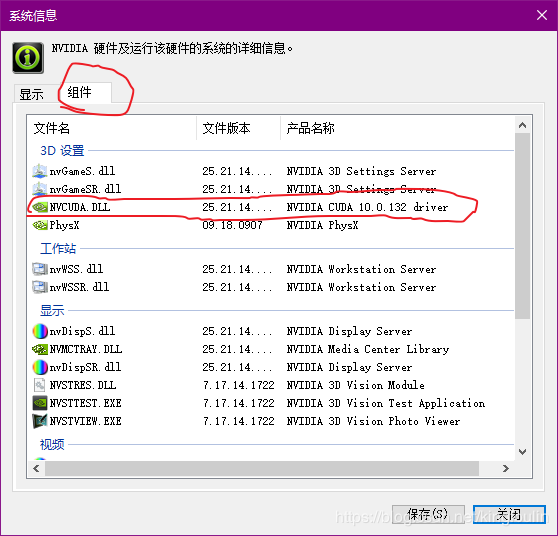Click 'NVIDIA 3D Vision Test Application' text
The height and width of the screenshot is (536, 558).
coord(386,403)
